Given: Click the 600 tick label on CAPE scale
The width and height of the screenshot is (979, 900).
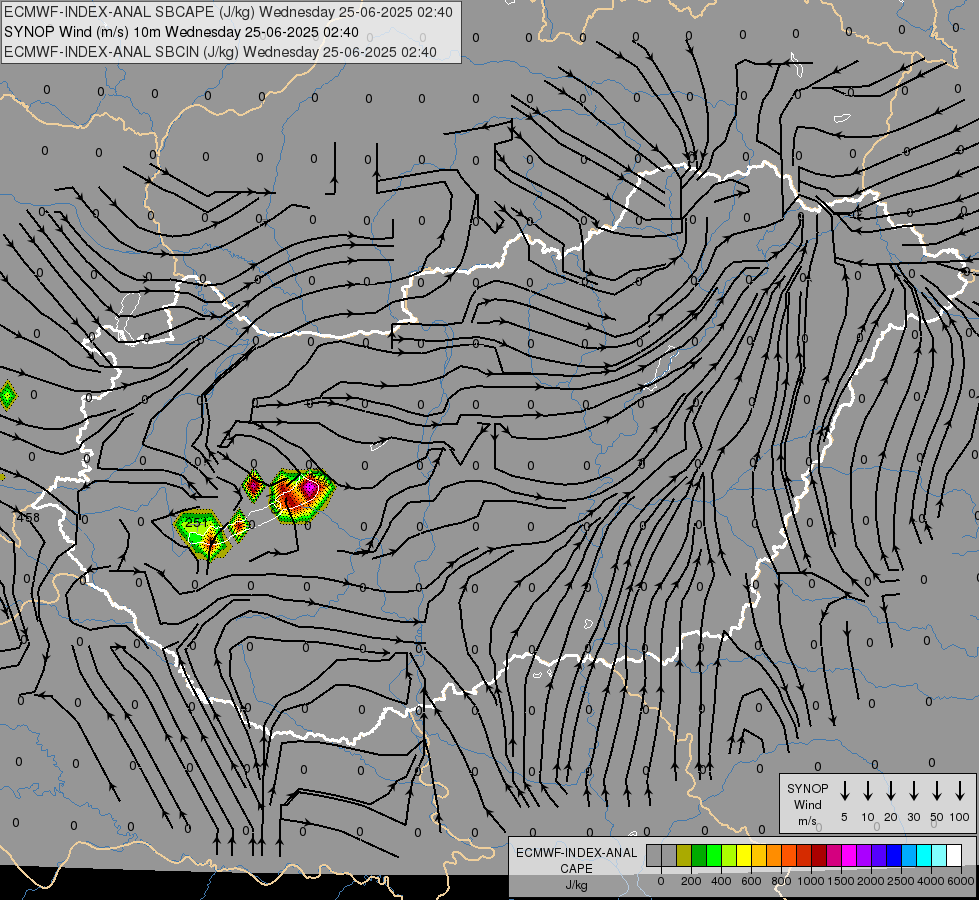Looking at the screenshot, I should click(751, 881).
